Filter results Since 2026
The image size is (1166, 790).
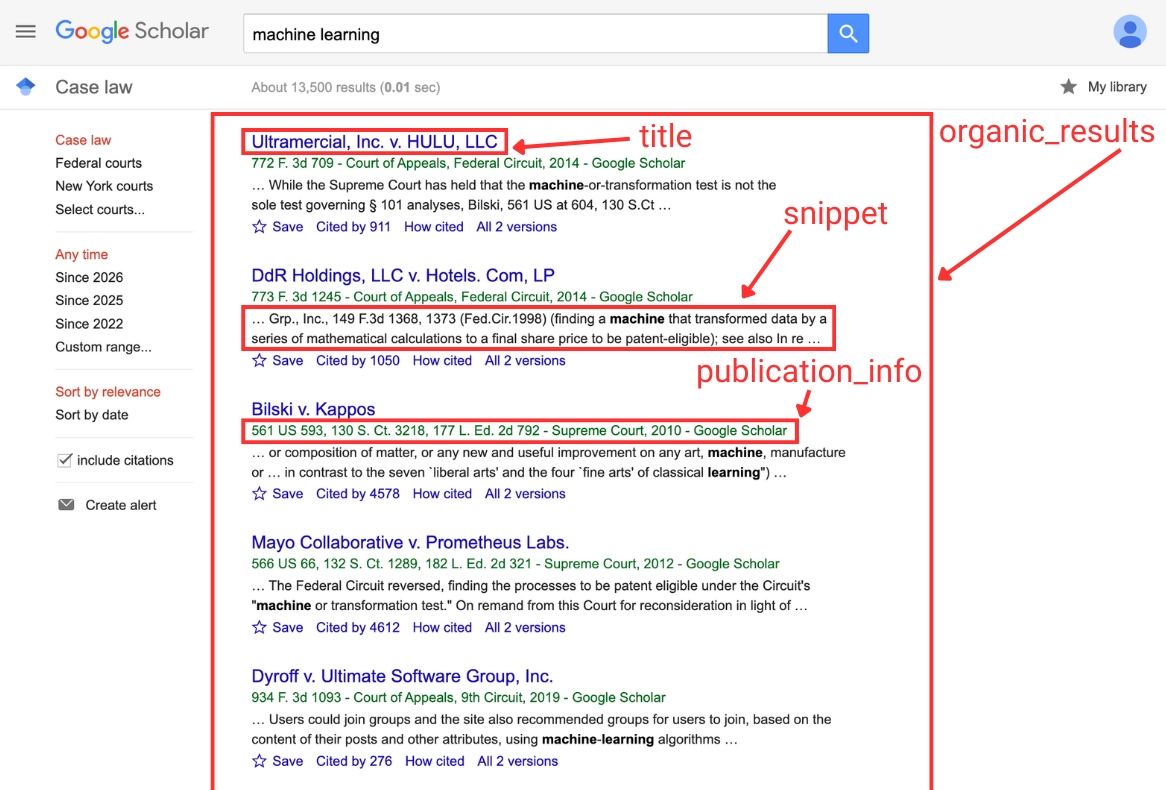[x=89, y=277]
